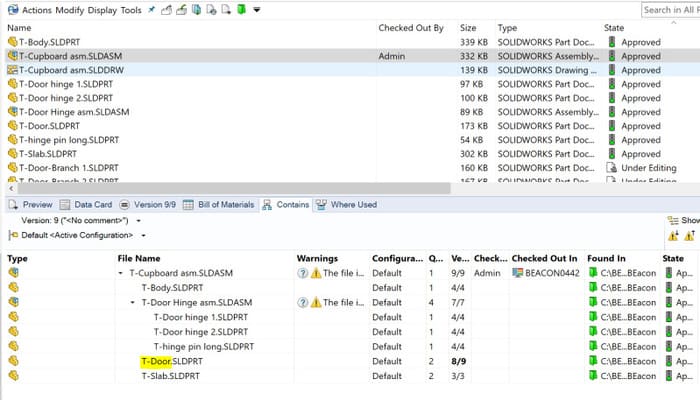Switch to the Data Card tab
This screenshot has height=400, width=700.
(x=86, y=204)
